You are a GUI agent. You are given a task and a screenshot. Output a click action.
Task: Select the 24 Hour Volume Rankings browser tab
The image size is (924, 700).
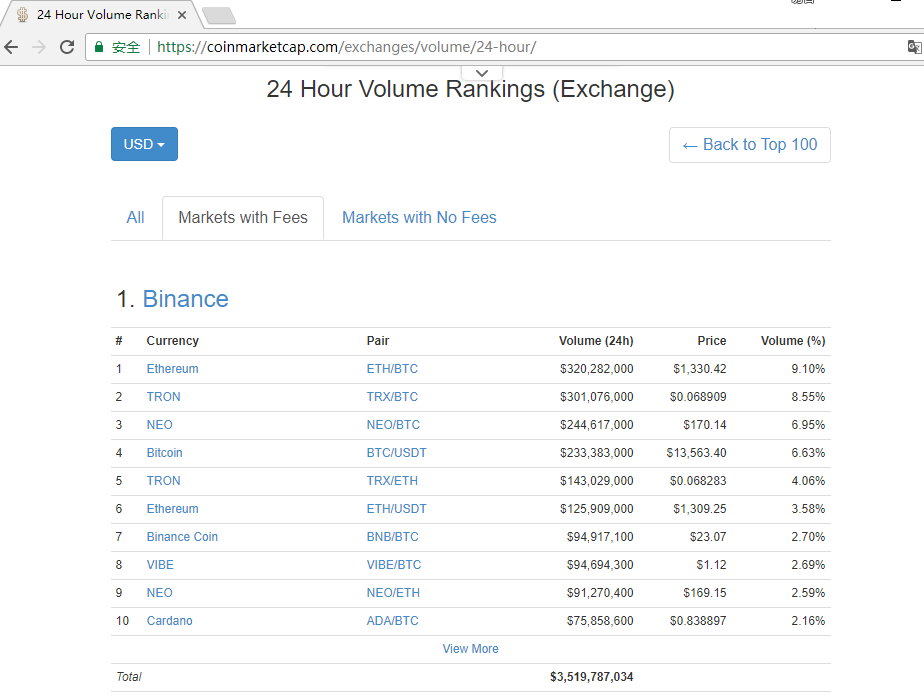[x=100, y=15]
